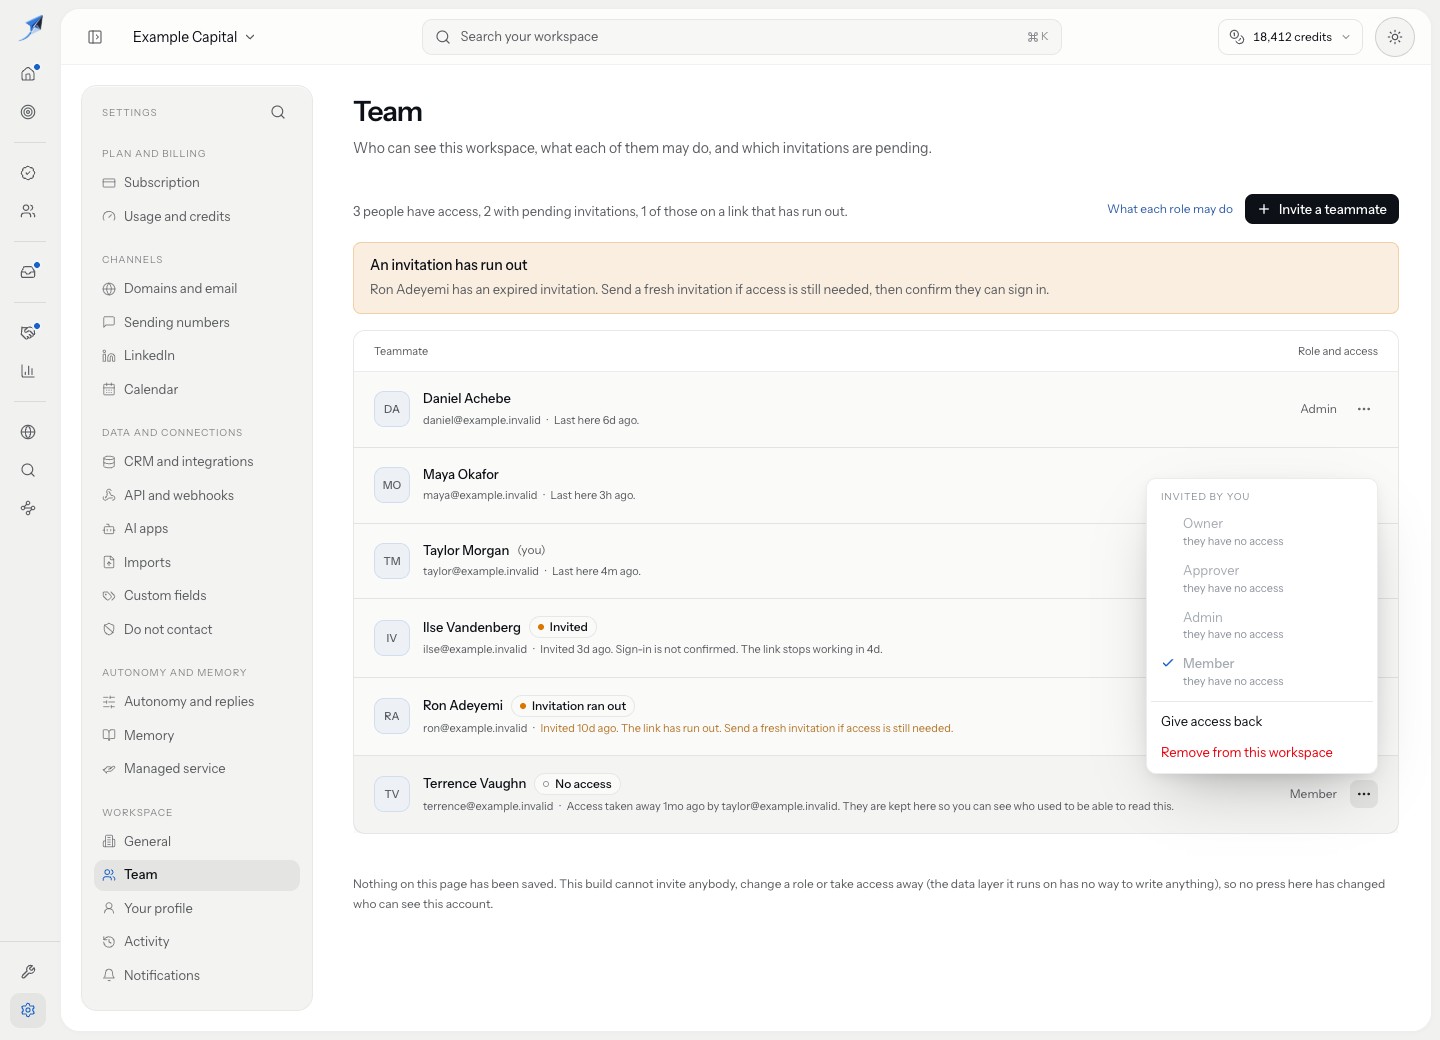The width and height of the screenshot is (1440, 1040).
Task: Expand the 18,412 credits dropdown
Action: (x=1290, y=37)
